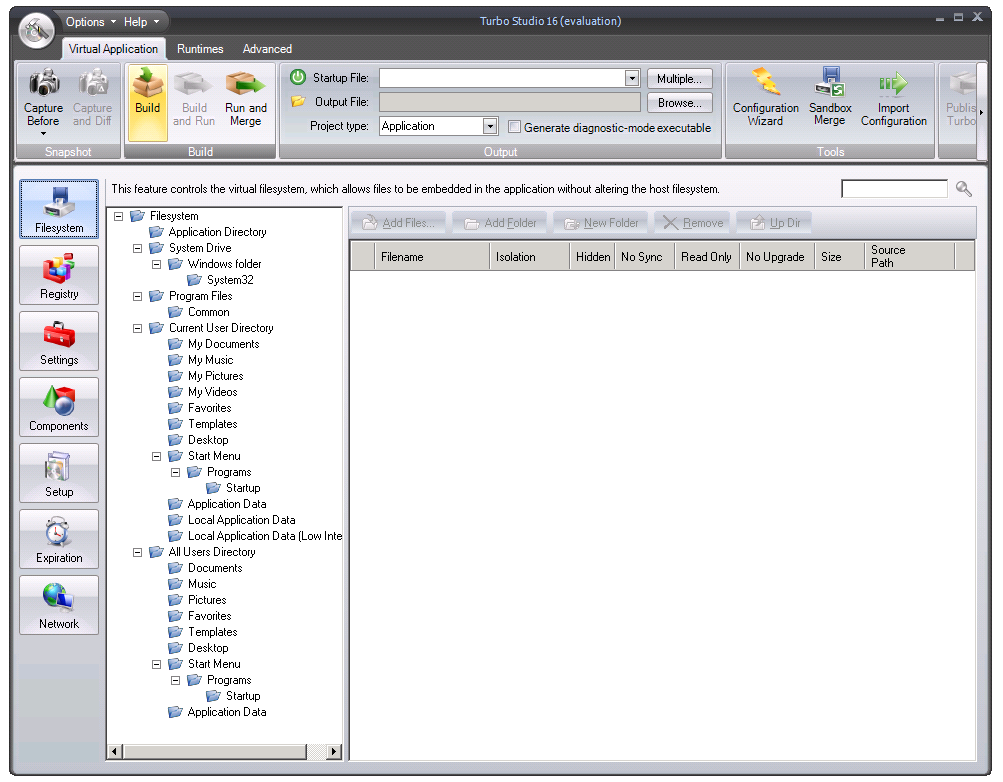Click the Output File input field
This screenshot has height=782, width=1003.
pos(509,102)
